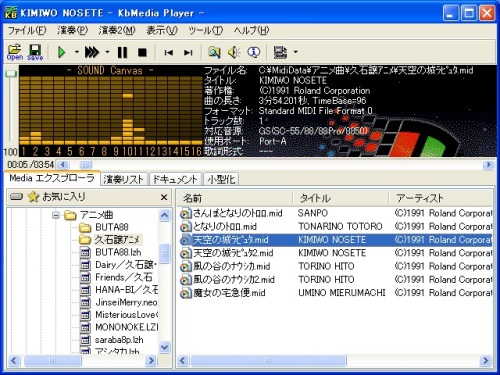500x375 pixels.
Task: Click the fast-forward triple arrow icon
Action: pyautogui.click(x=92, y=52)
